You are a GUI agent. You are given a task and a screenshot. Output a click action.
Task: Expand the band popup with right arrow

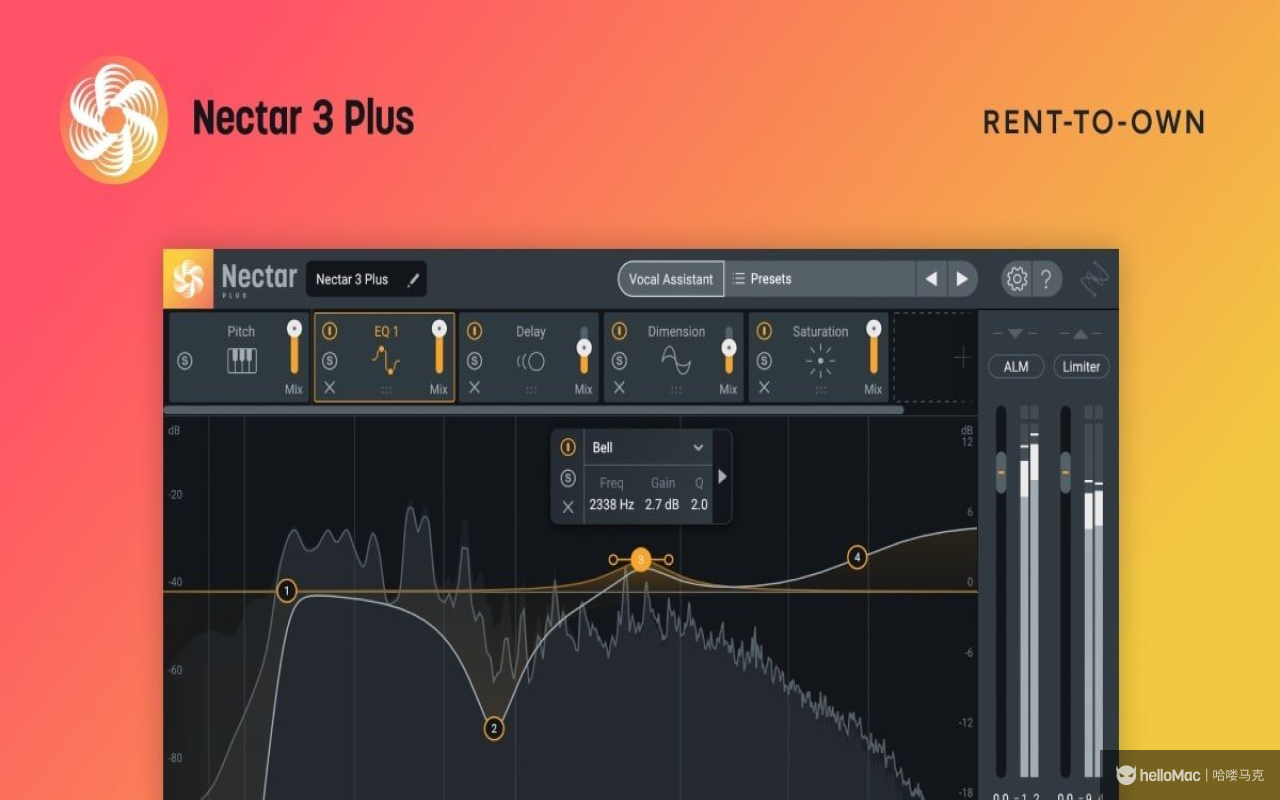tap(722, 477)
